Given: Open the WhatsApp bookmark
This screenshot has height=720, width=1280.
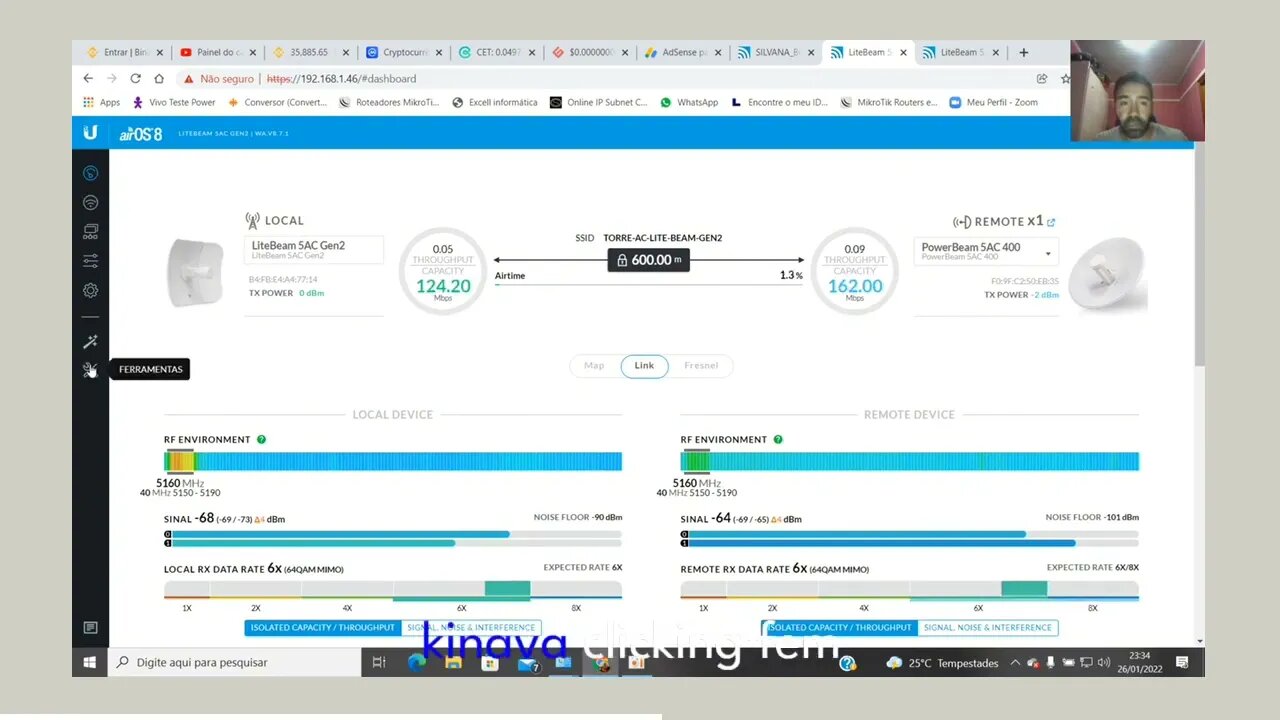Looking at the screenshot, I should coord(689,102).
